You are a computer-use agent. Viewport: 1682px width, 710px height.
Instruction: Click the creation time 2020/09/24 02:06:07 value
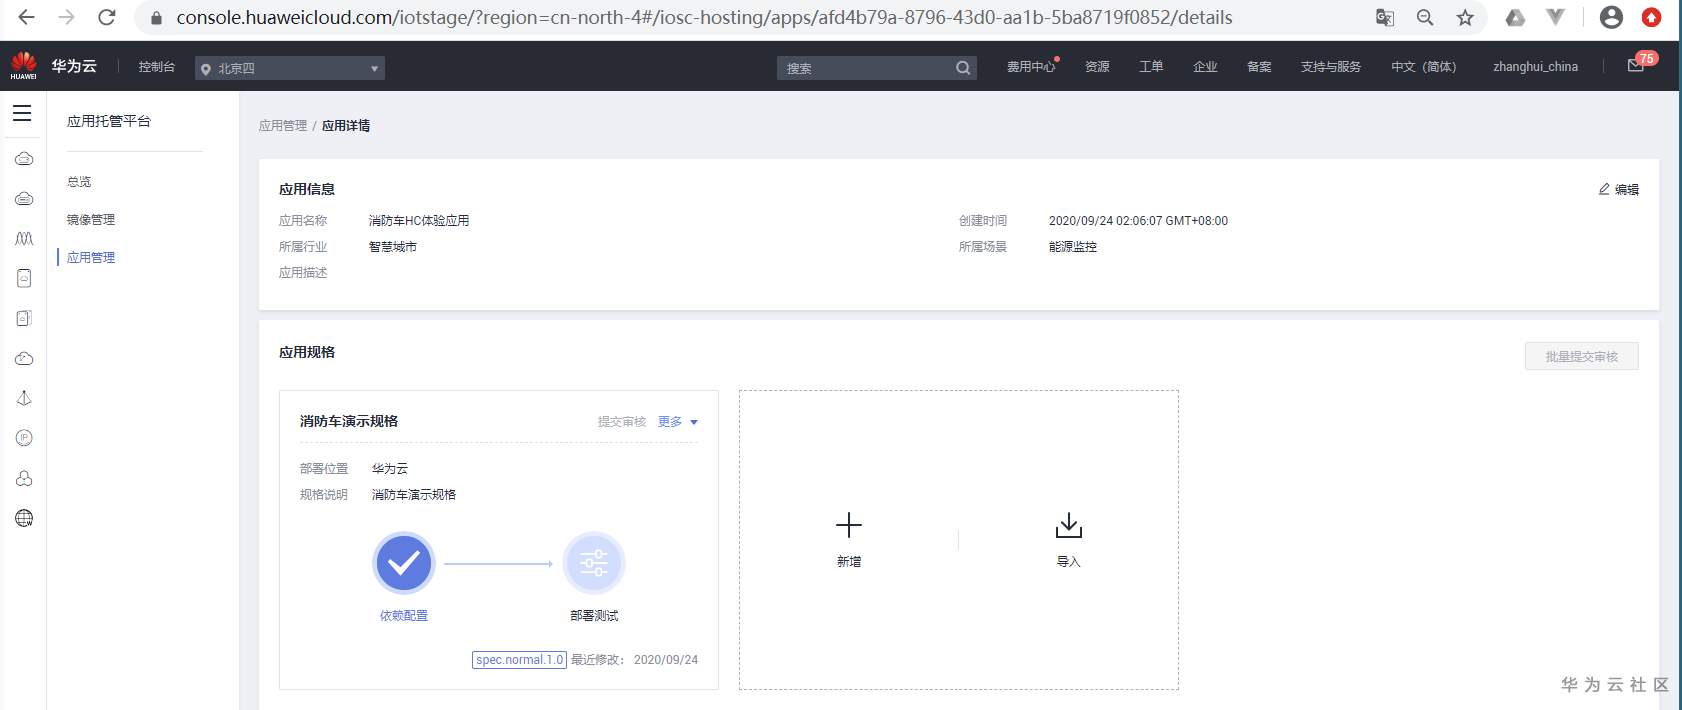point(1138,221)
